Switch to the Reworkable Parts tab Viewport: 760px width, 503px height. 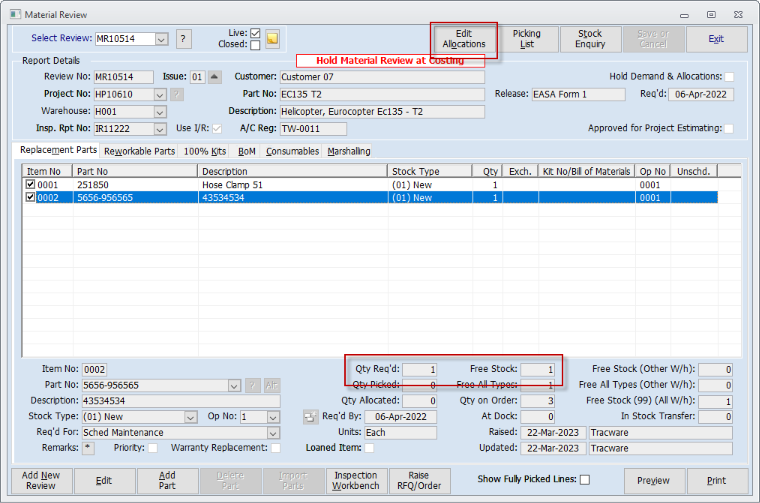(x=139, y=151)
